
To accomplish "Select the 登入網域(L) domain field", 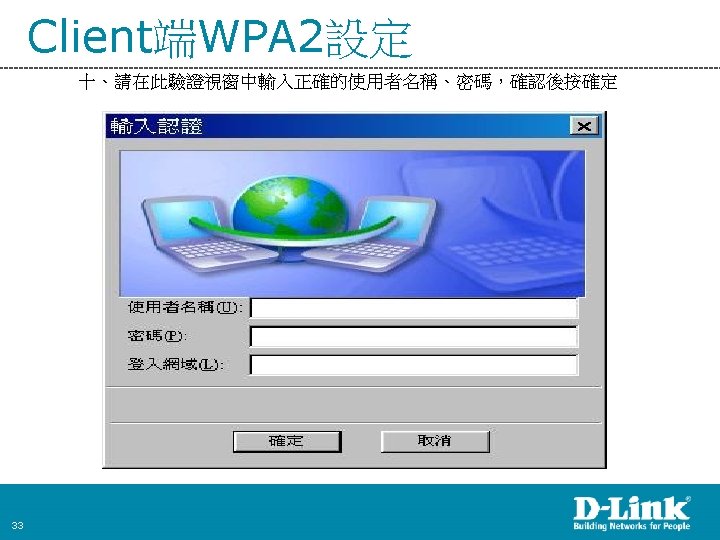I will (x=414, y=365).
